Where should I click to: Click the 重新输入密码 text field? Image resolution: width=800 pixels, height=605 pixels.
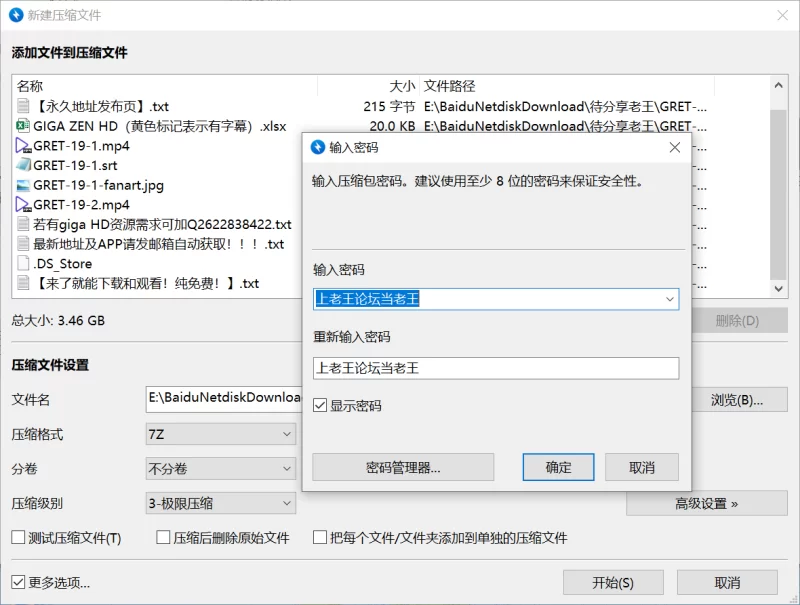pyautogui.click(x=496, y=368)
